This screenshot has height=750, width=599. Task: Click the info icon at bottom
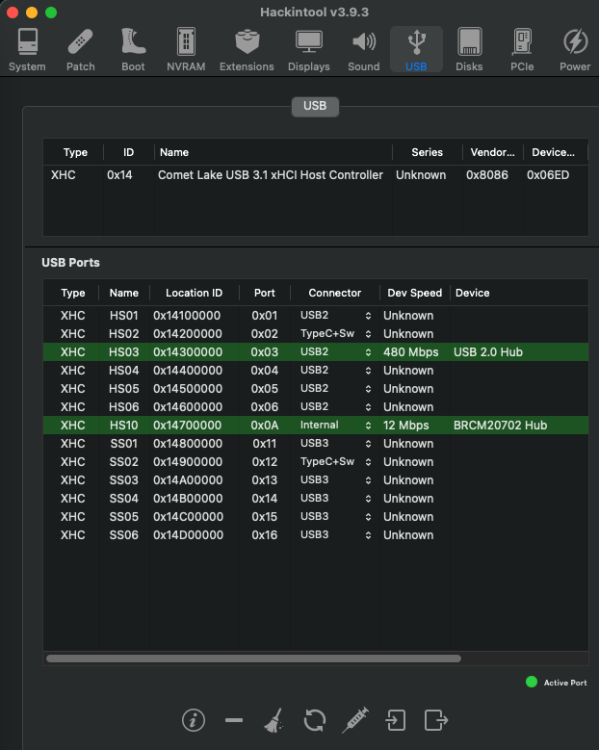point(193,720)
